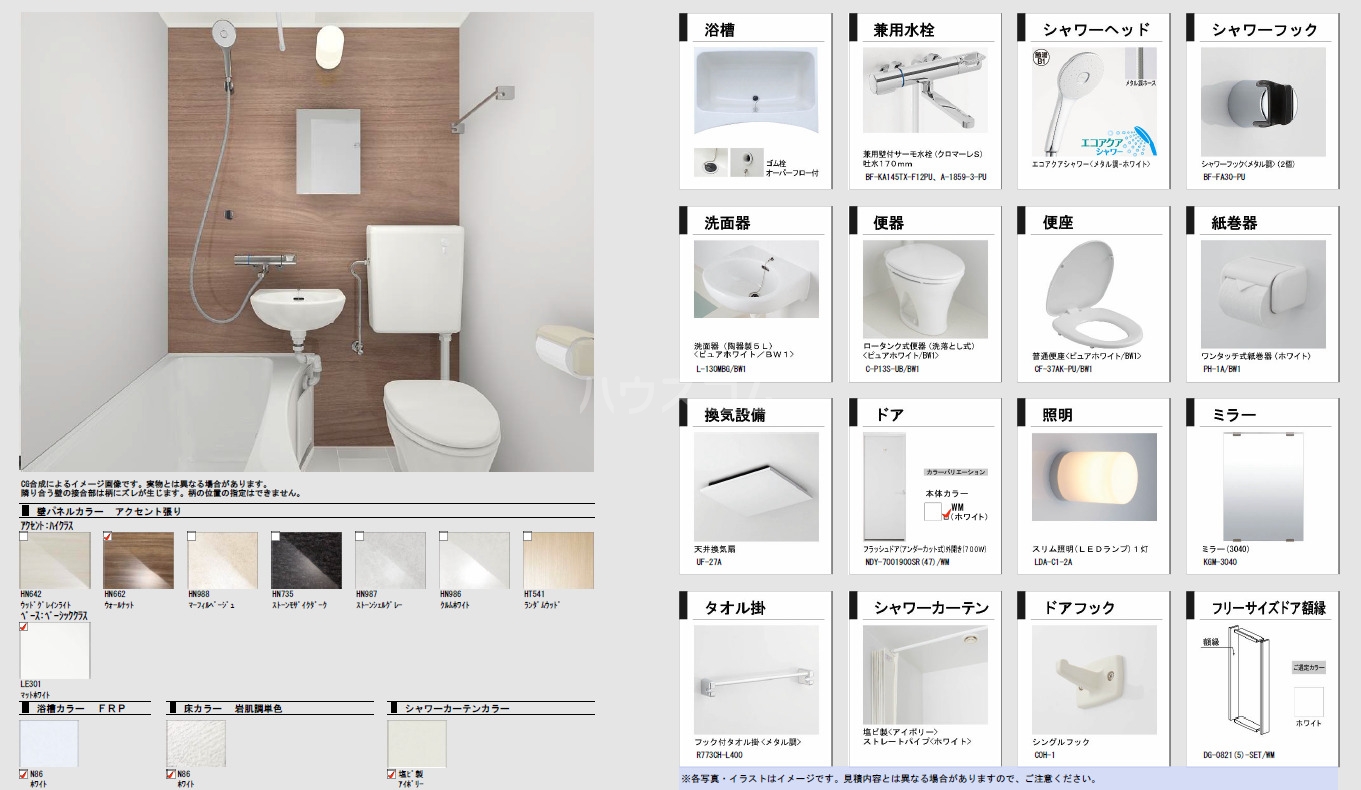
Task: Uncheck the 塩ビ製 shower curtain color checkbox
Action: point(392,773)
